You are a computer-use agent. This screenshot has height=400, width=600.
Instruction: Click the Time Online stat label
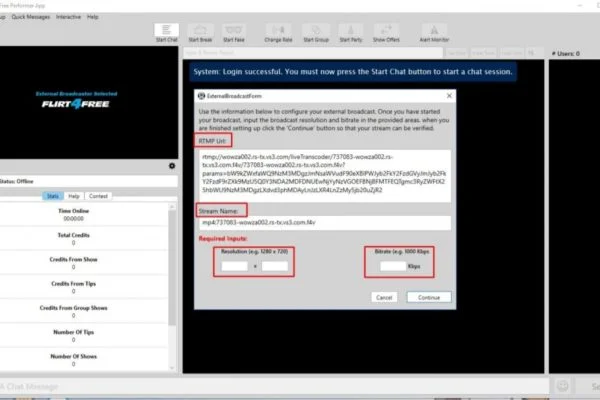[73, 211]
